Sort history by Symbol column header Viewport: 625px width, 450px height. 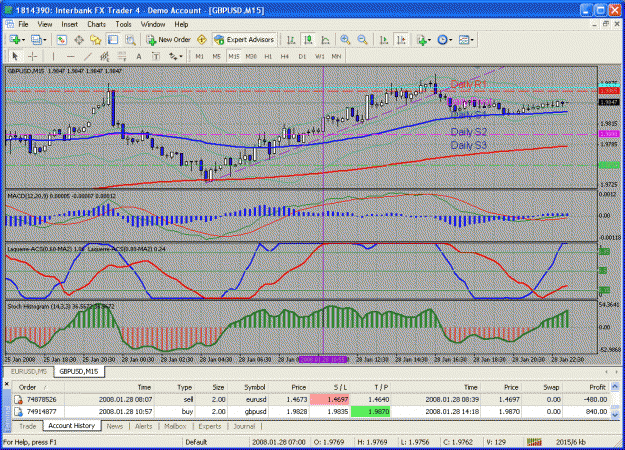(x=254, y=387)
